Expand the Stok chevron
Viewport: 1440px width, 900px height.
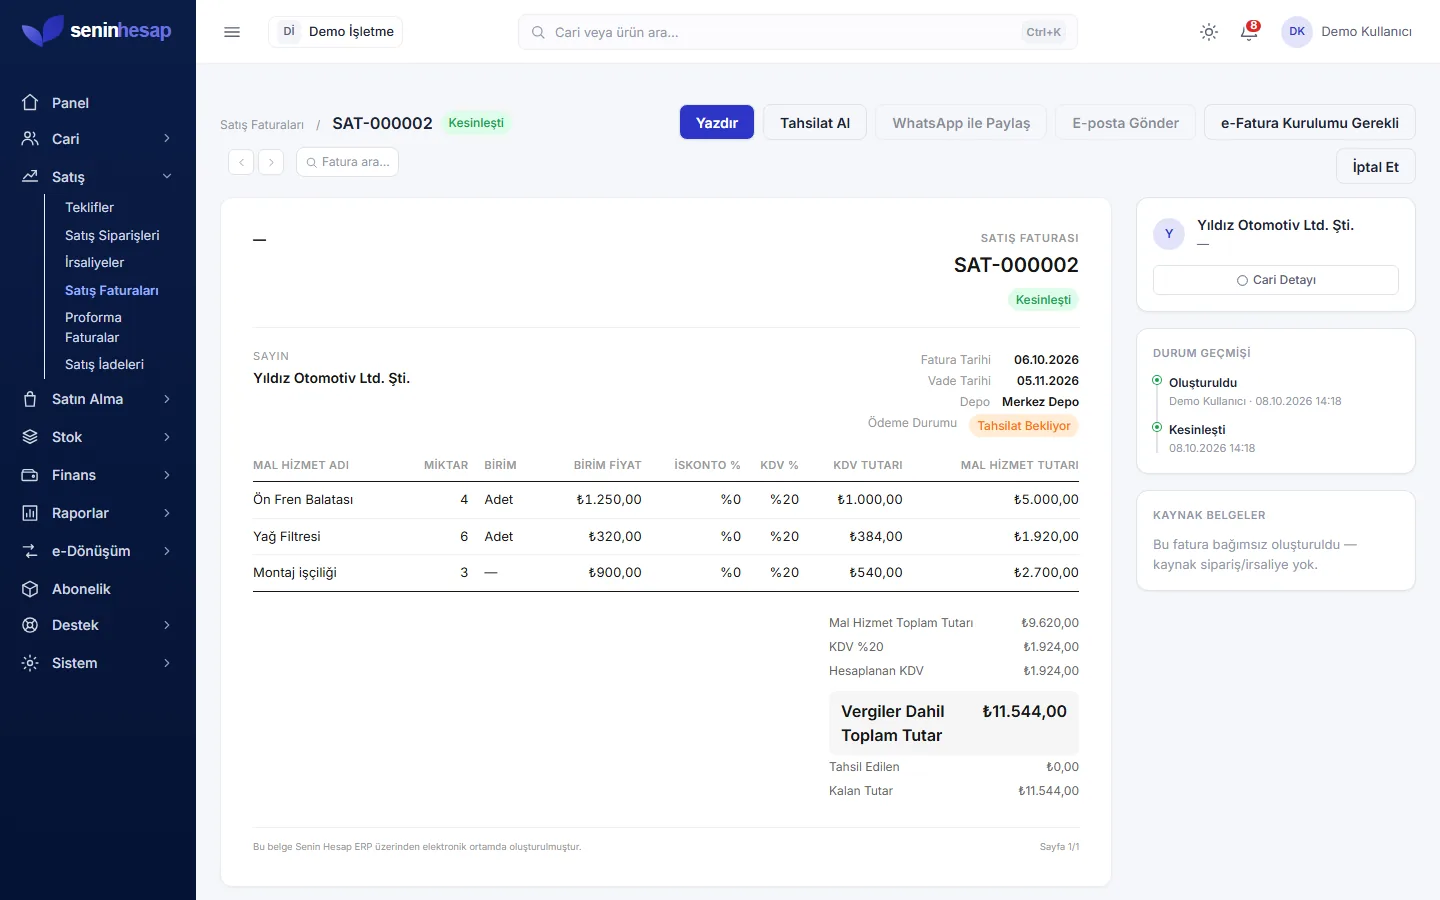click(x=167, y=437)
